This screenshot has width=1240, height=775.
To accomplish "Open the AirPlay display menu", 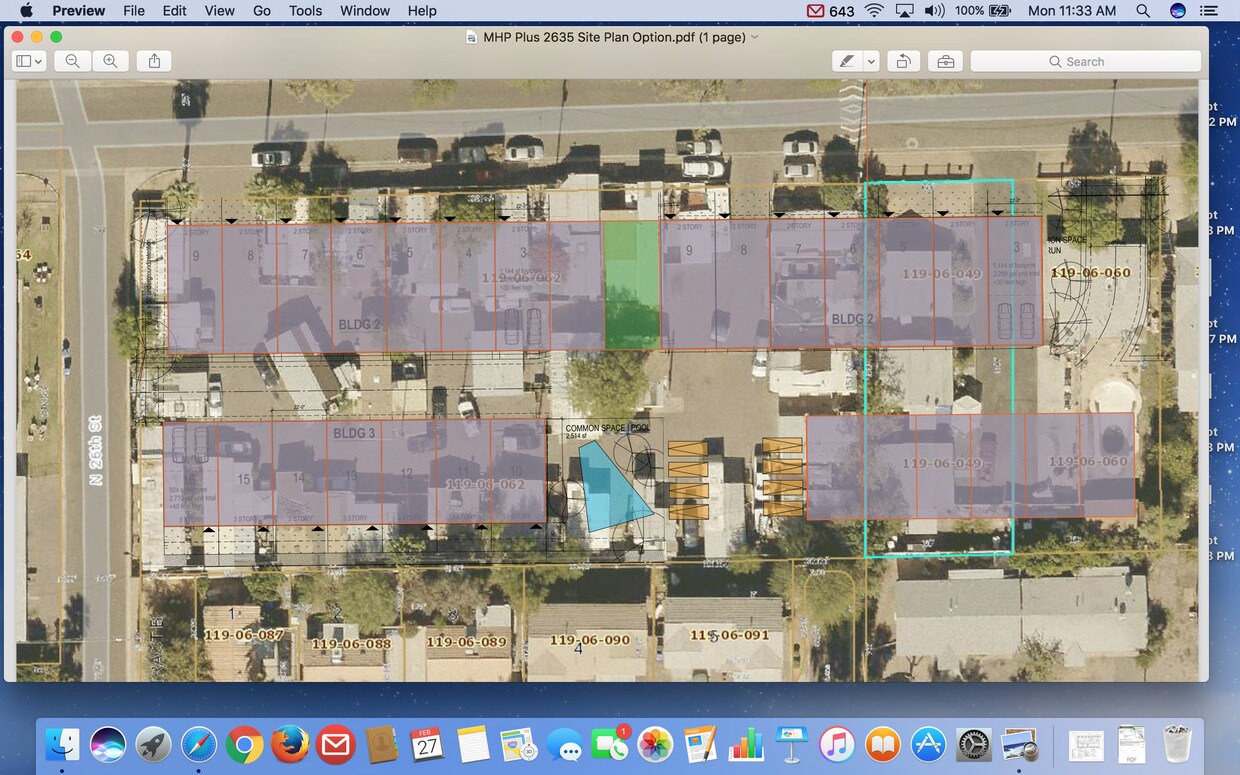I will point(905,11).
